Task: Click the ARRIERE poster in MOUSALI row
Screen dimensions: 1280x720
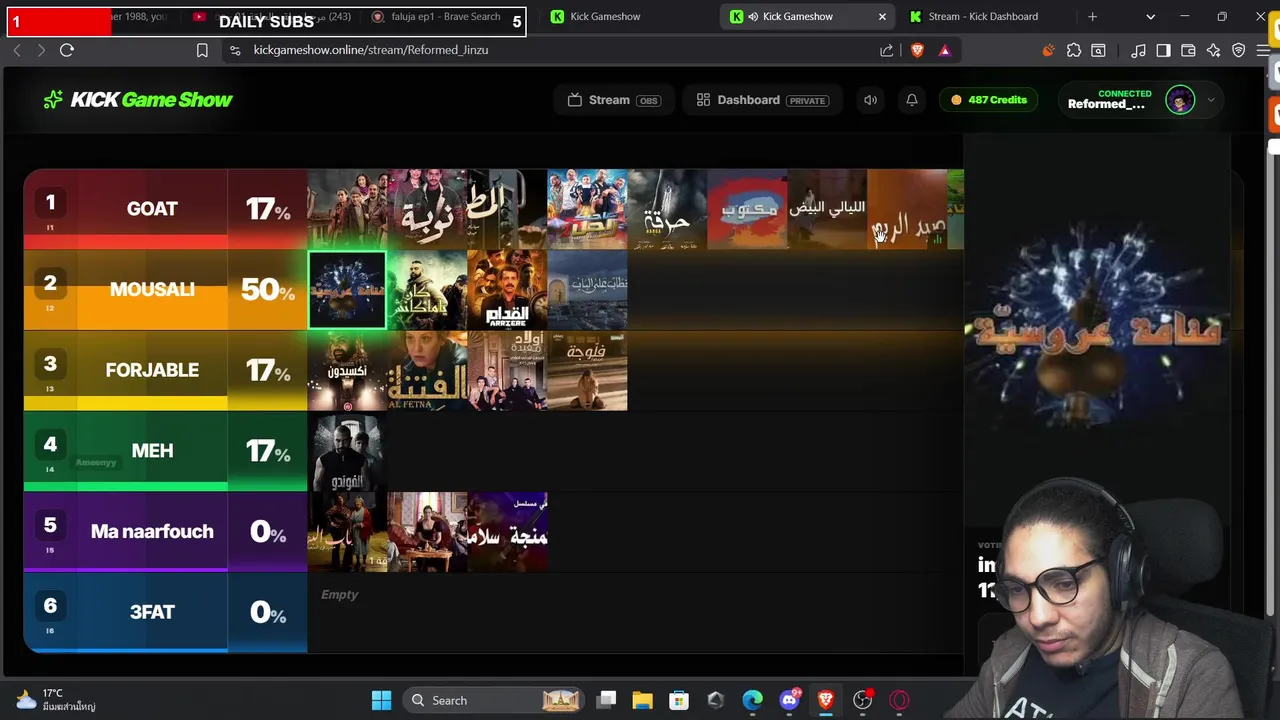Action: [507, 290]
